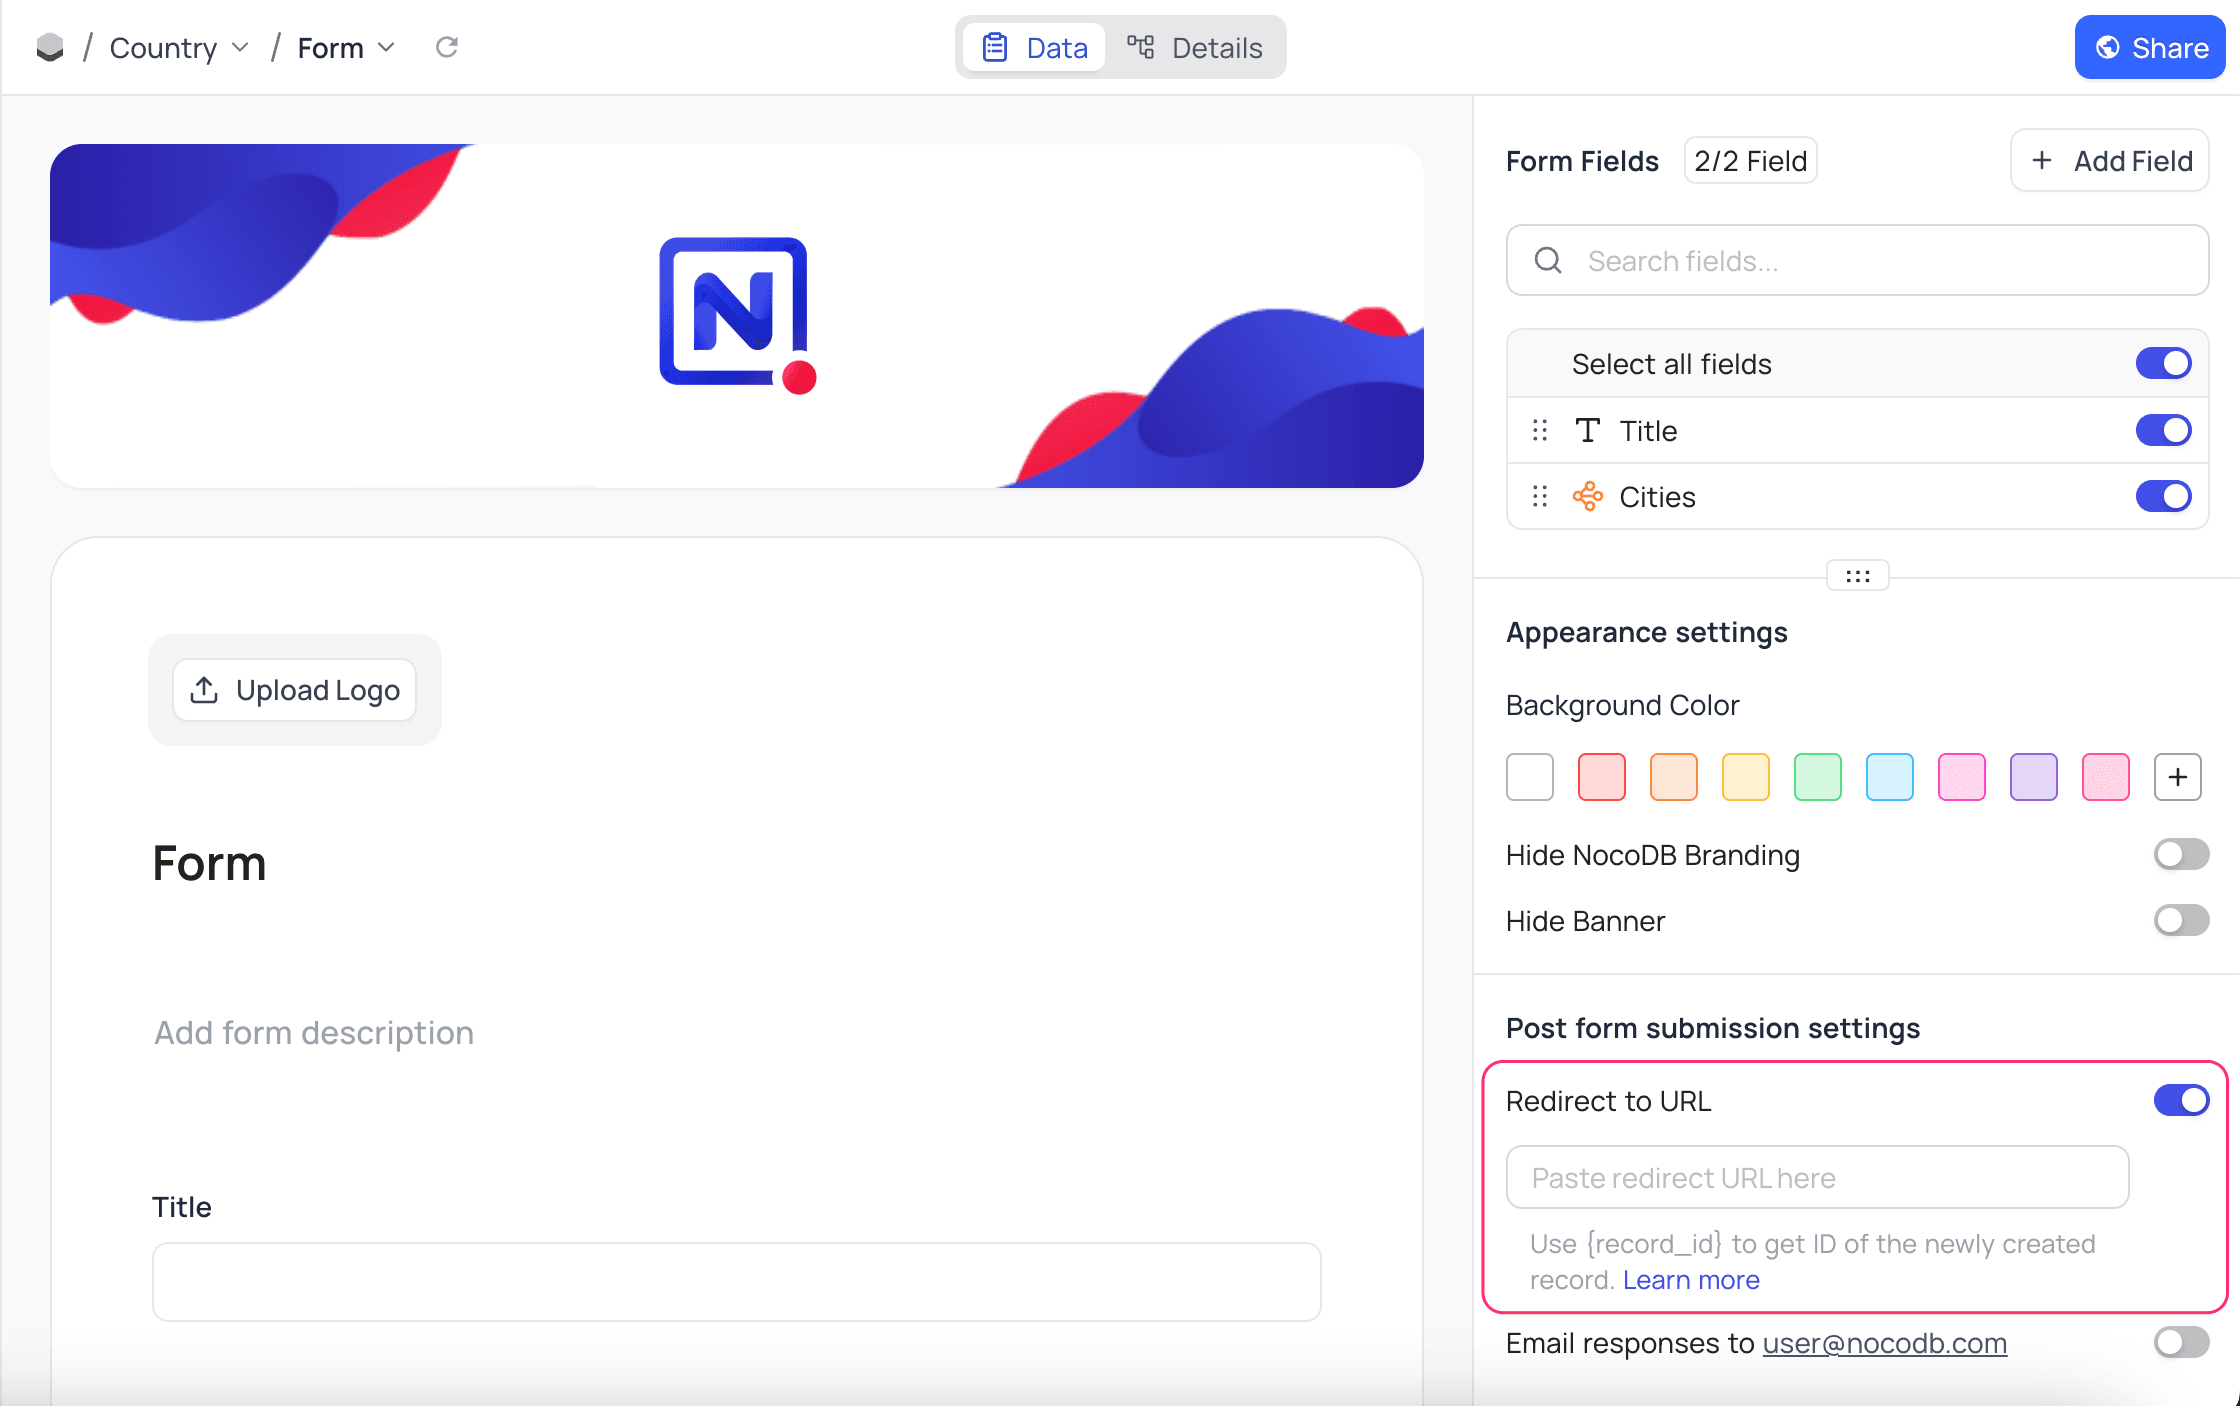Click the Title text type icon
Screen dimensions: 2240x1406
tap(1587, 431)
